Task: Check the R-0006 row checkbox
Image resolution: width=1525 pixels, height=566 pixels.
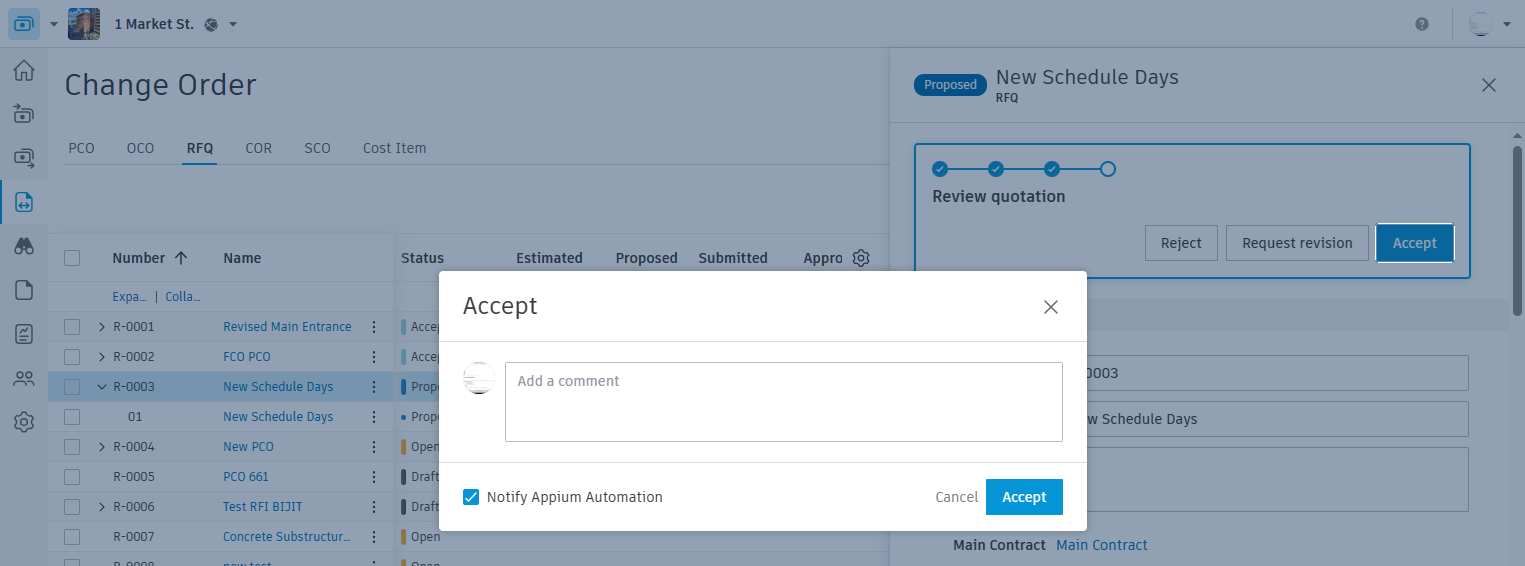Action: (72, 507)
